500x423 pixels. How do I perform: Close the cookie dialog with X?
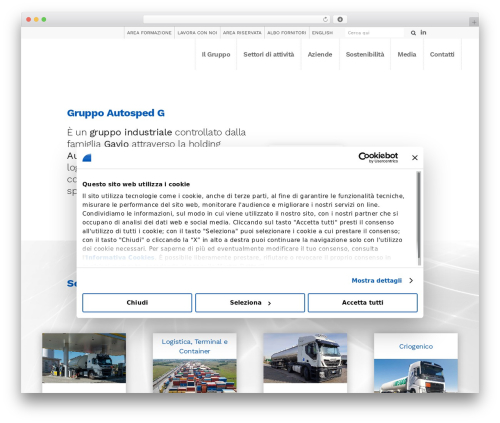pos(415,157)
